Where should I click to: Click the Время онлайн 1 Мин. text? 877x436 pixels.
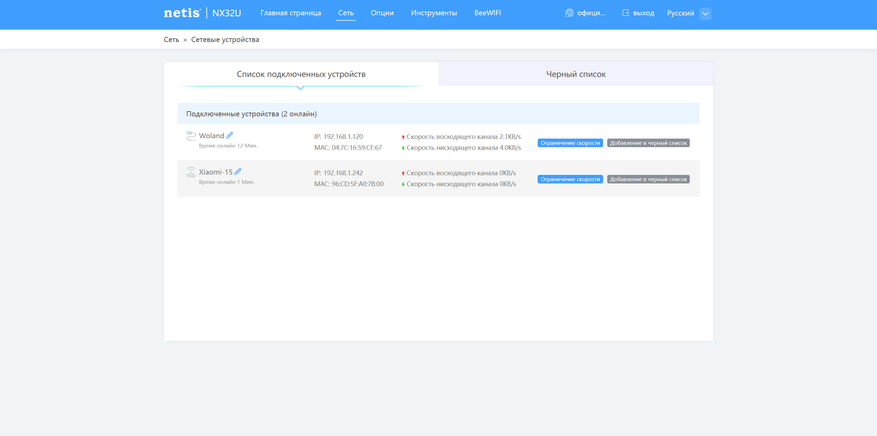coord(227,182)
